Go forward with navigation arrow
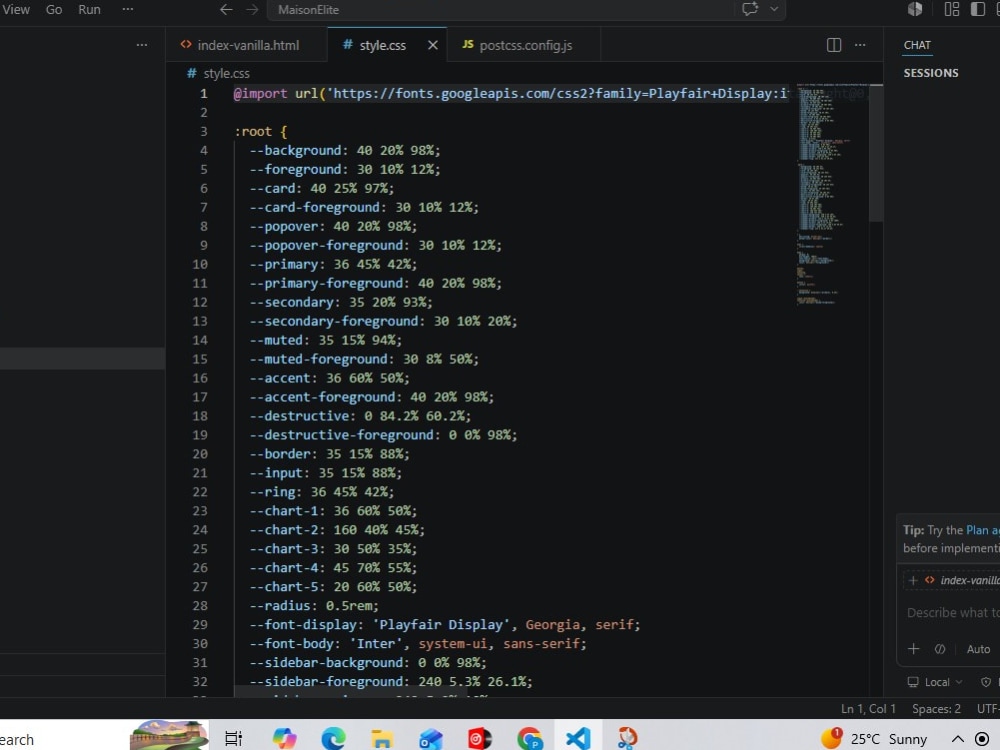The image size is (1000, 750). [253, 10]
